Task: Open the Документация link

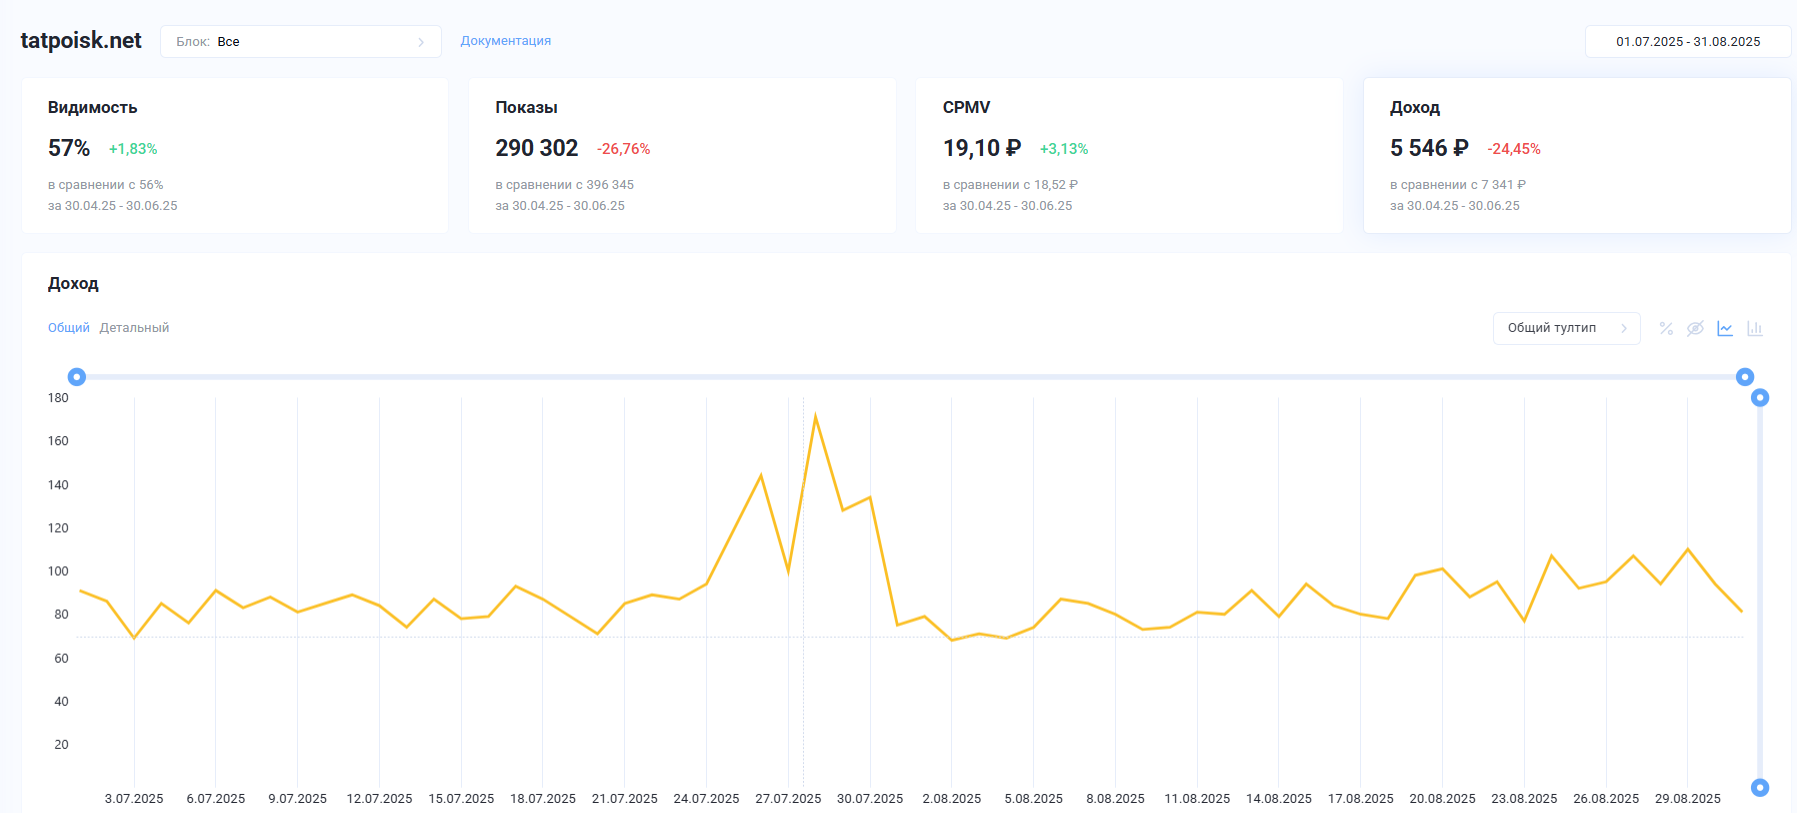Action: point(505,41)
